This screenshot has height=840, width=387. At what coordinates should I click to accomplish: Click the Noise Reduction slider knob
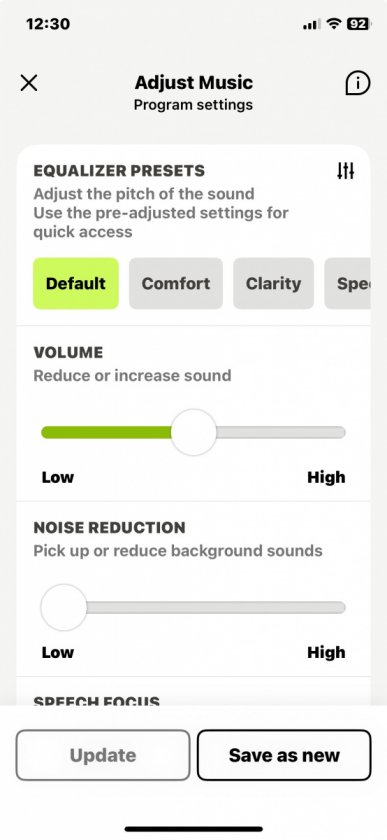point(64,608)
